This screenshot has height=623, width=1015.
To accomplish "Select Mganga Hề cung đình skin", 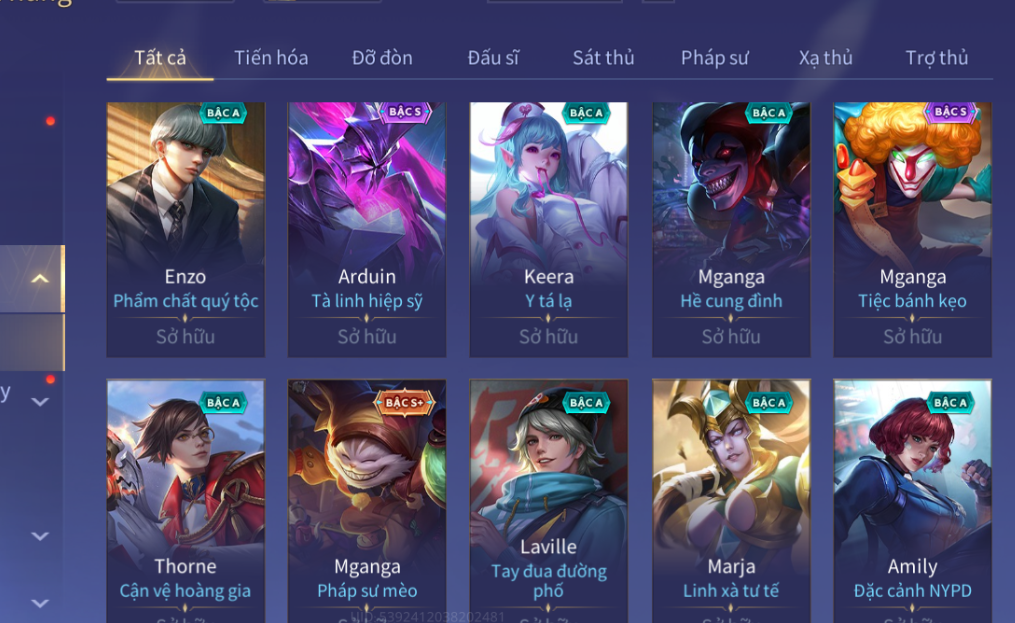I will (731, 229).
